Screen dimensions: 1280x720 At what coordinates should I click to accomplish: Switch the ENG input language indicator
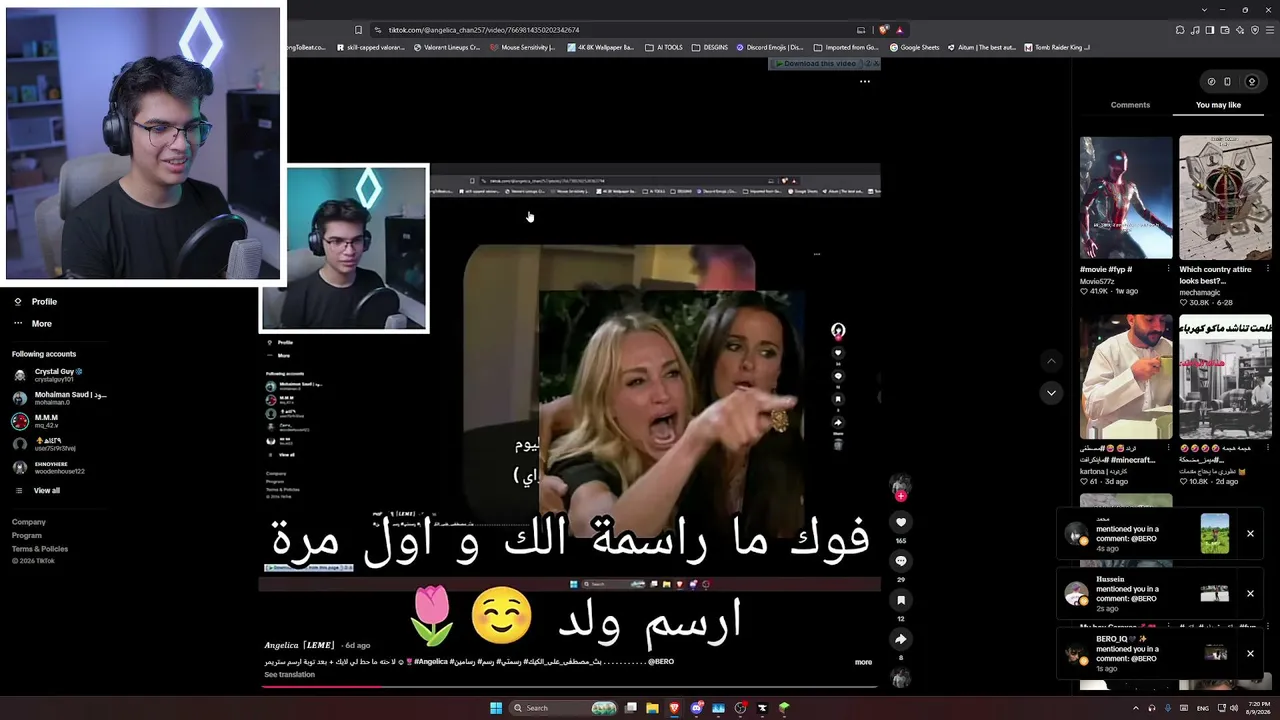[1203, 708]
